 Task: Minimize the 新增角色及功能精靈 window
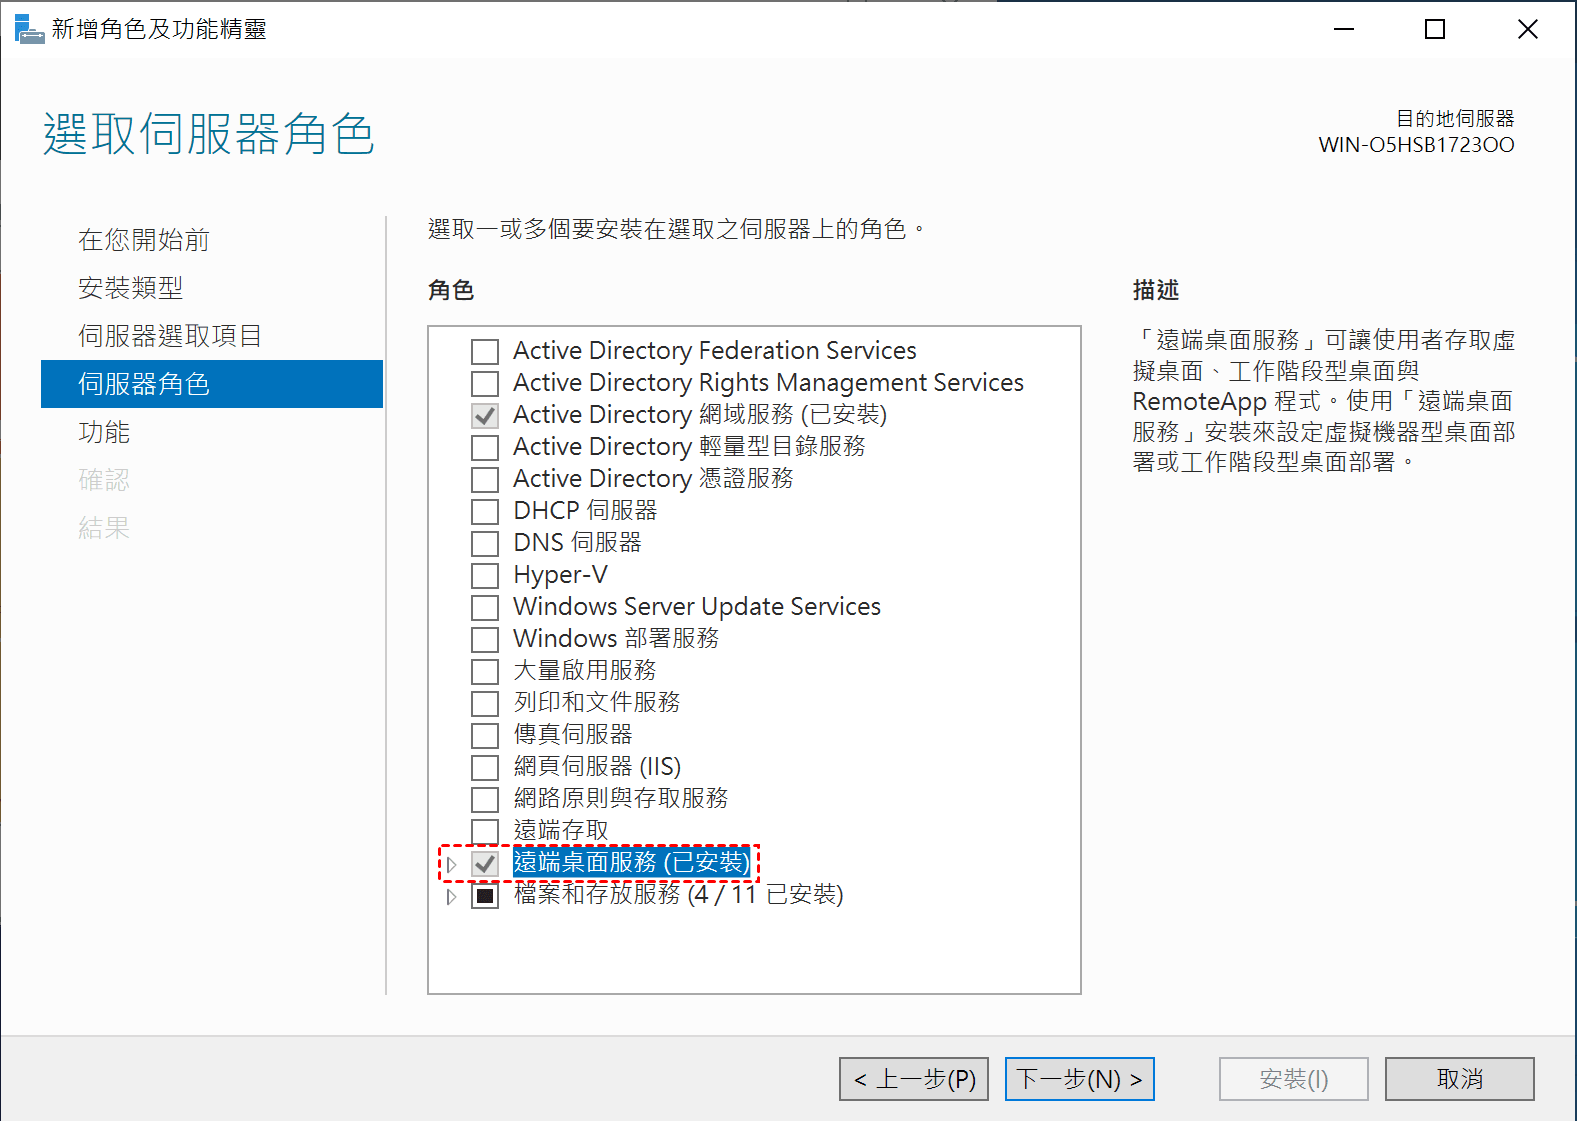coord(1344,29)
